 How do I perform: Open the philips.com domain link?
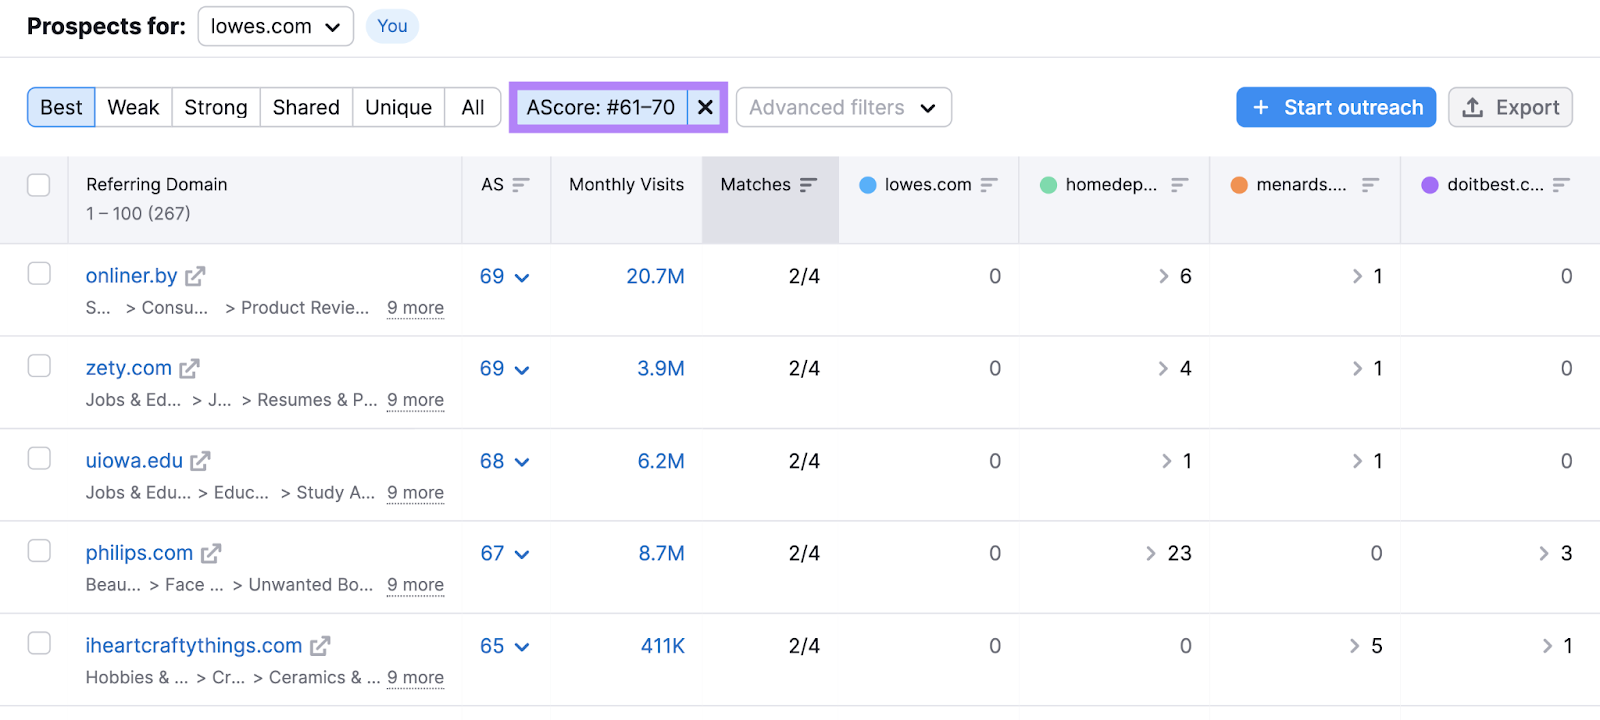click(139, 553)
